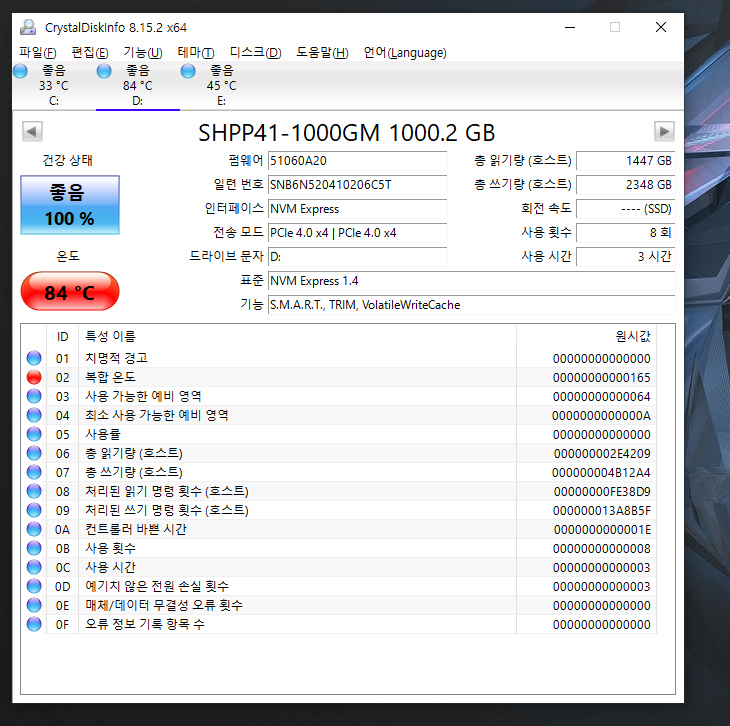Click status orb for row 07 총 쓰기량
Screen dimensions: 730x726
coord(34,472)
